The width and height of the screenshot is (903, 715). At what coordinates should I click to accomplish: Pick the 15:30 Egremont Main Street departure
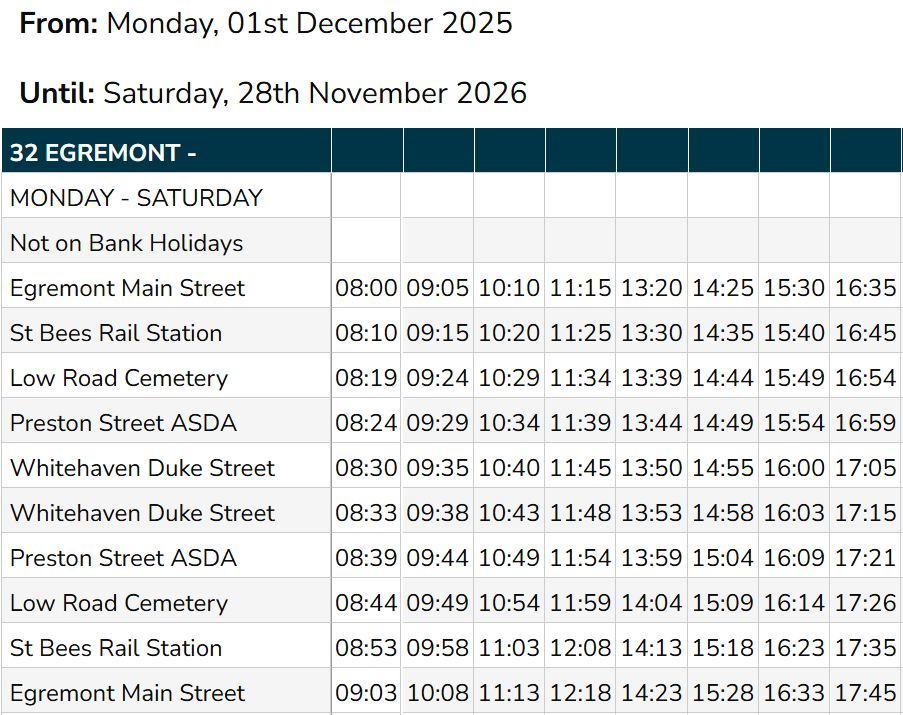(x=794, y=288)
